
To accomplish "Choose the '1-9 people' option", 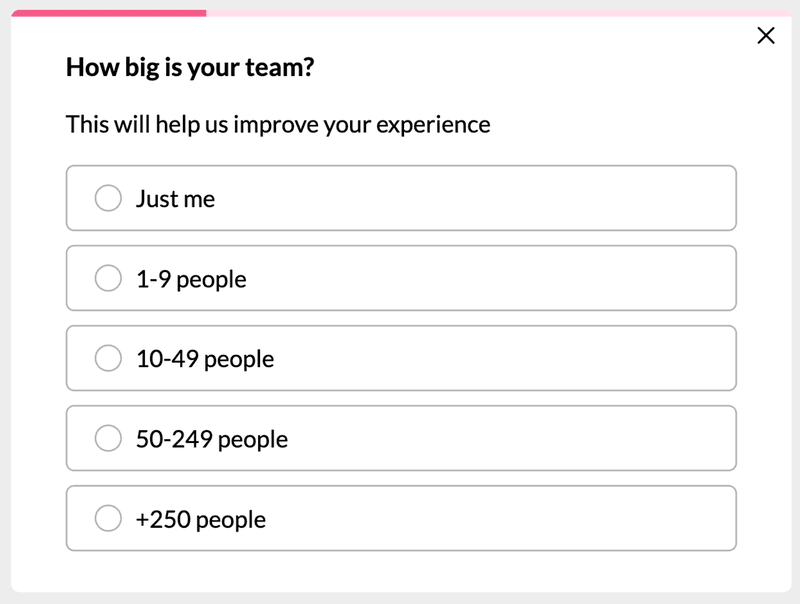I will [108, 278].
